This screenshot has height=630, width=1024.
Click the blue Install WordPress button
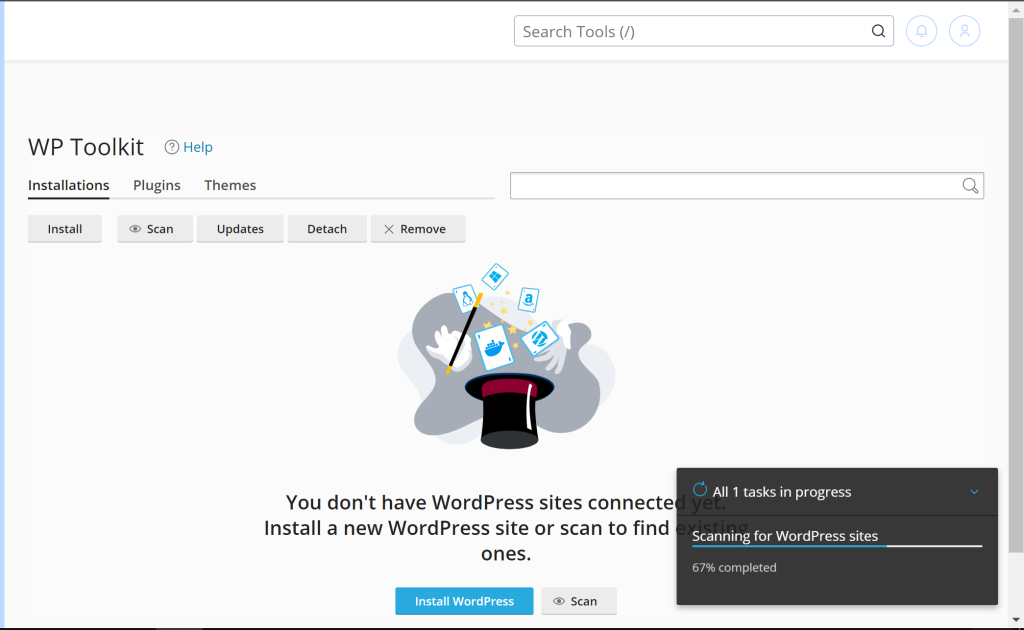click(x=464, y=601)
